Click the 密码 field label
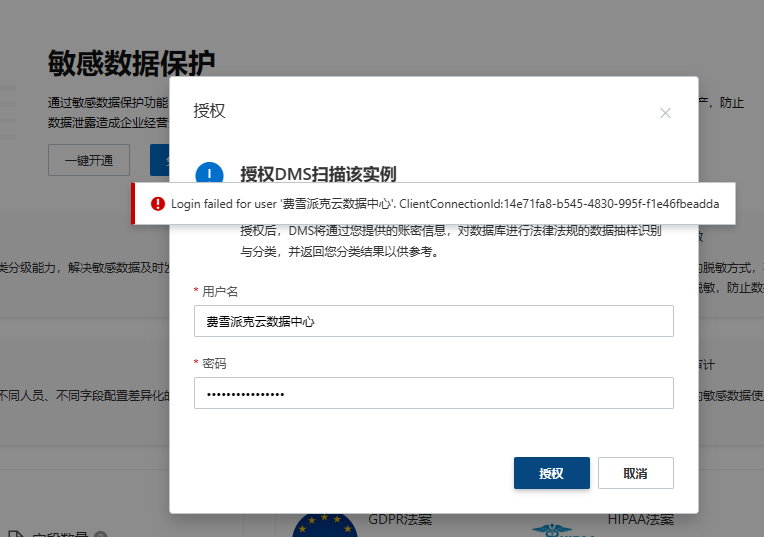 pos(214,364)
